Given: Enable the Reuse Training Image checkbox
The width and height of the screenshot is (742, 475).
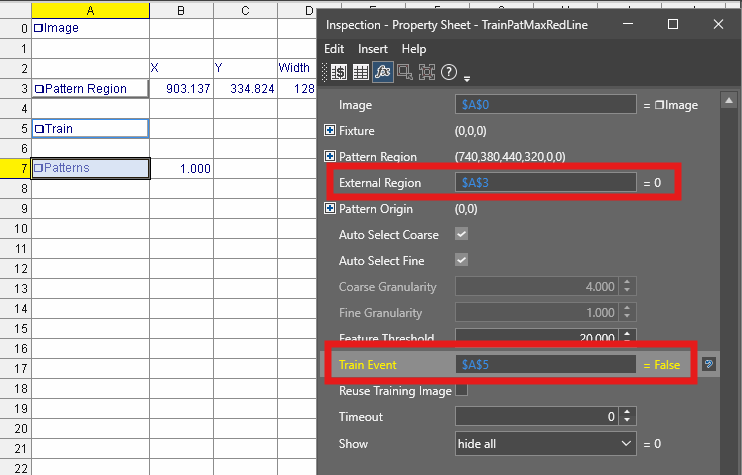Looking at the screenshot, I should pos(462,390).
